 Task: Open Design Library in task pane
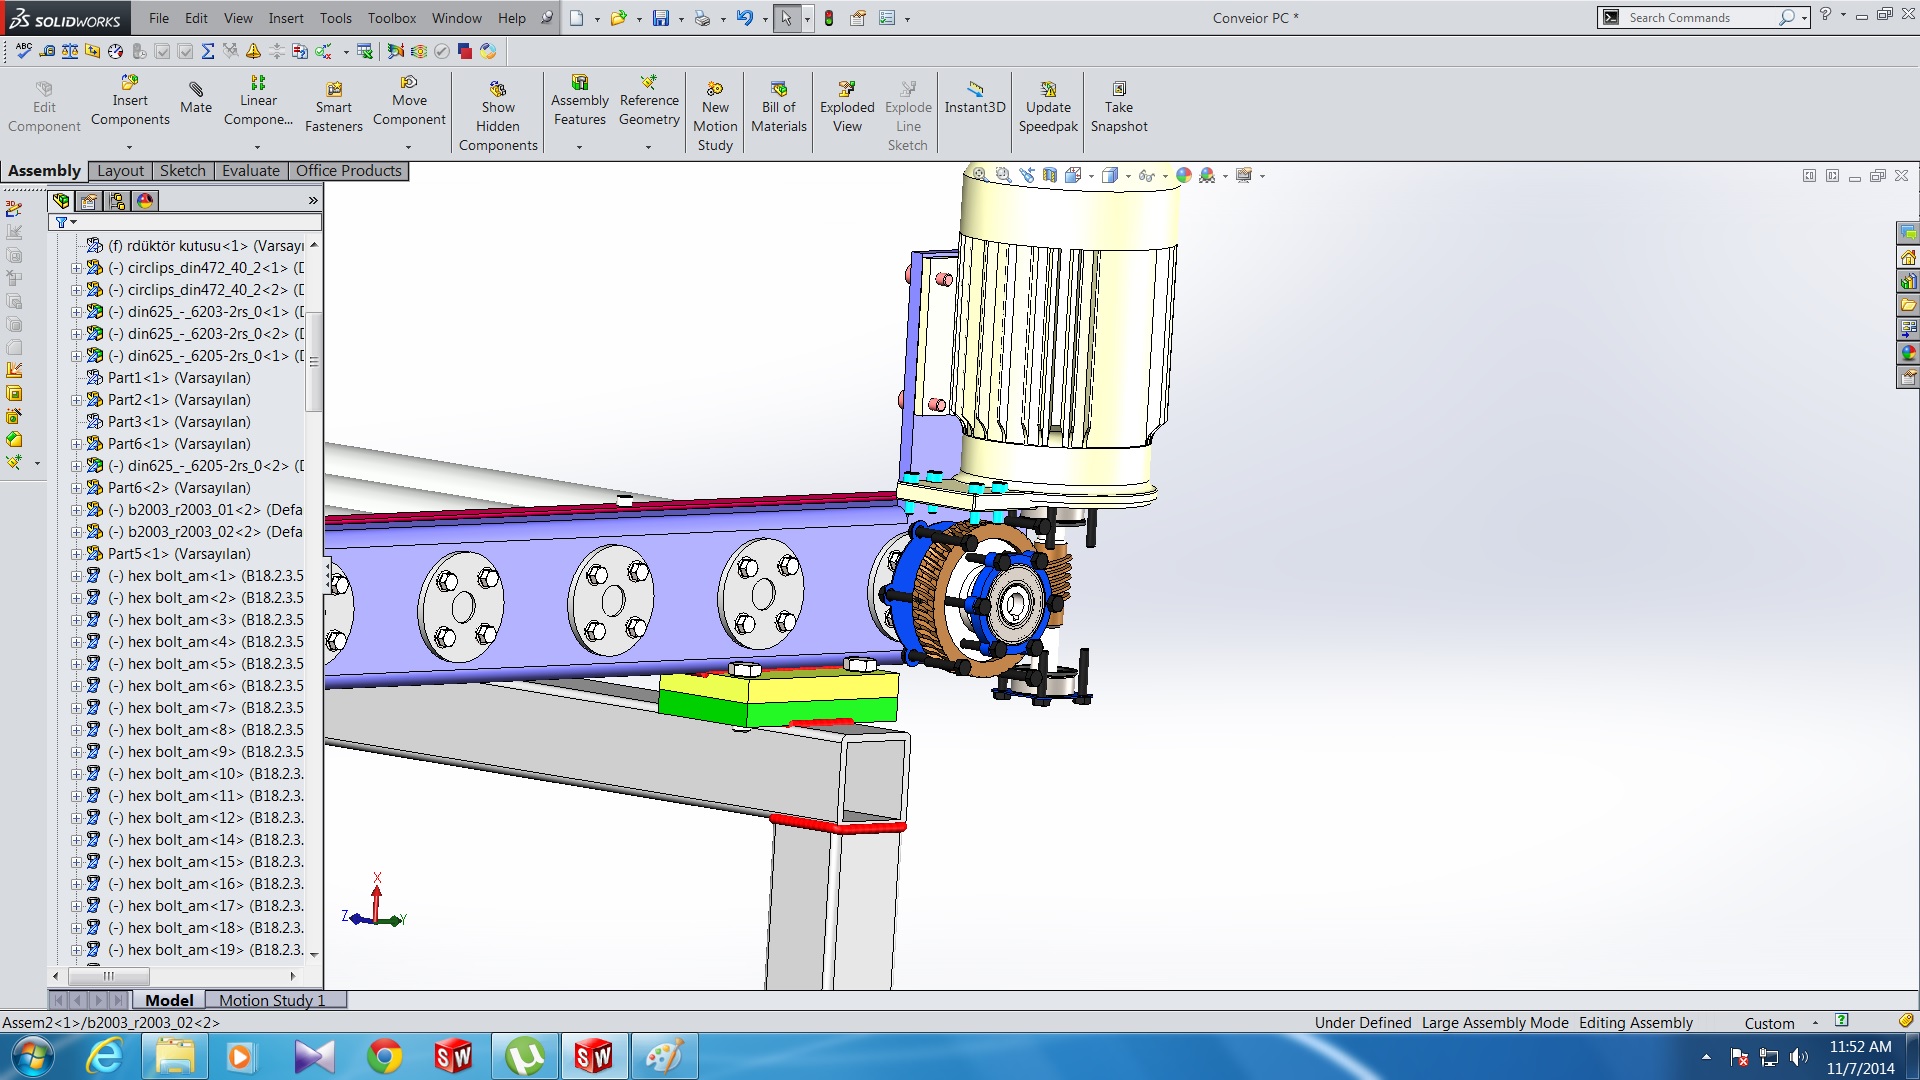(x=1908, y=281)
